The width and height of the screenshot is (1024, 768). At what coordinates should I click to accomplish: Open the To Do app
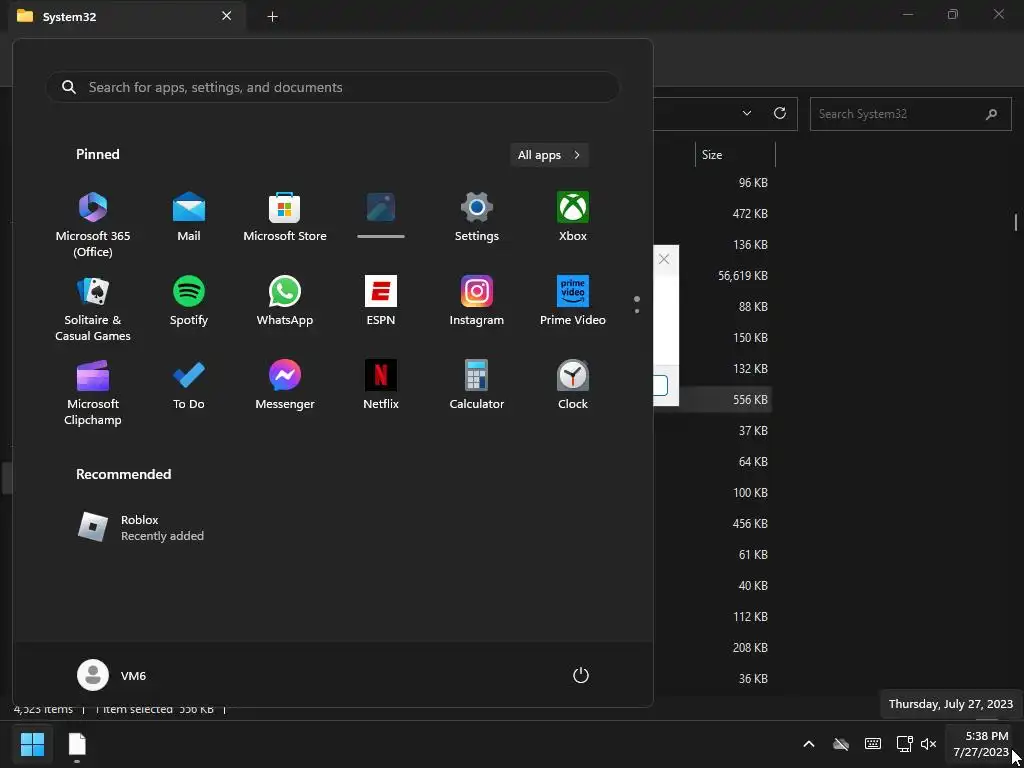point(189,385)
